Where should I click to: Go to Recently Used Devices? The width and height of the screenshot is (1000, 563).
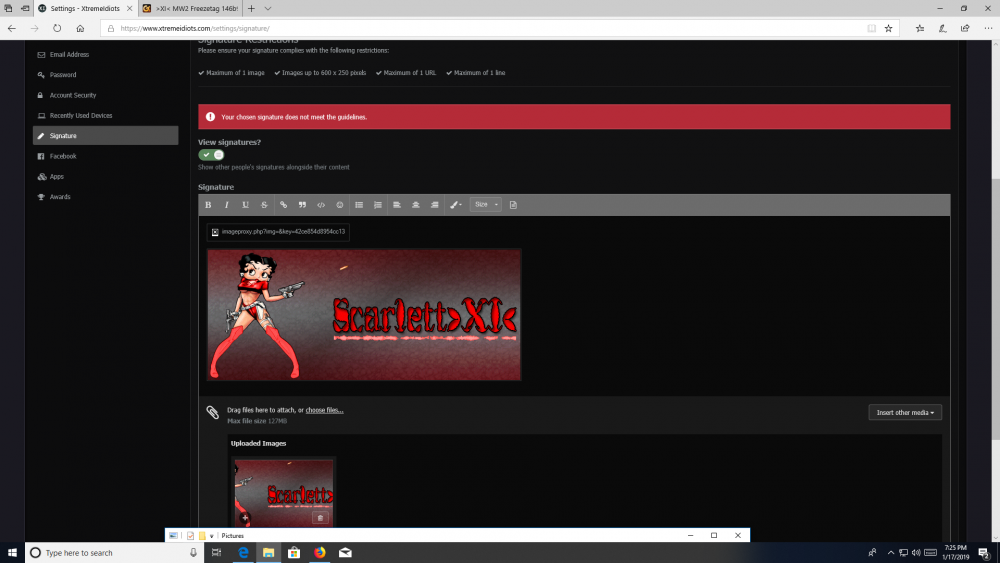point(80,115)
